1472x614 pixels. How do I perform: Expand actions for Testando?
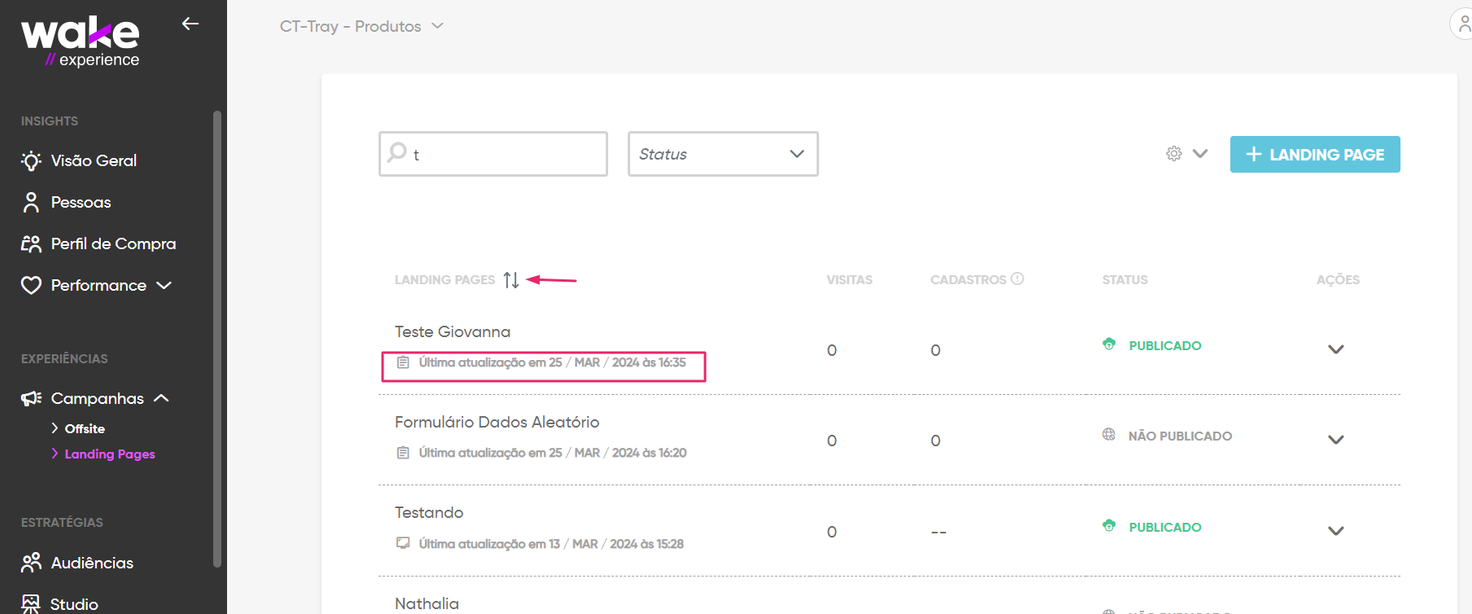(1336, 531)
